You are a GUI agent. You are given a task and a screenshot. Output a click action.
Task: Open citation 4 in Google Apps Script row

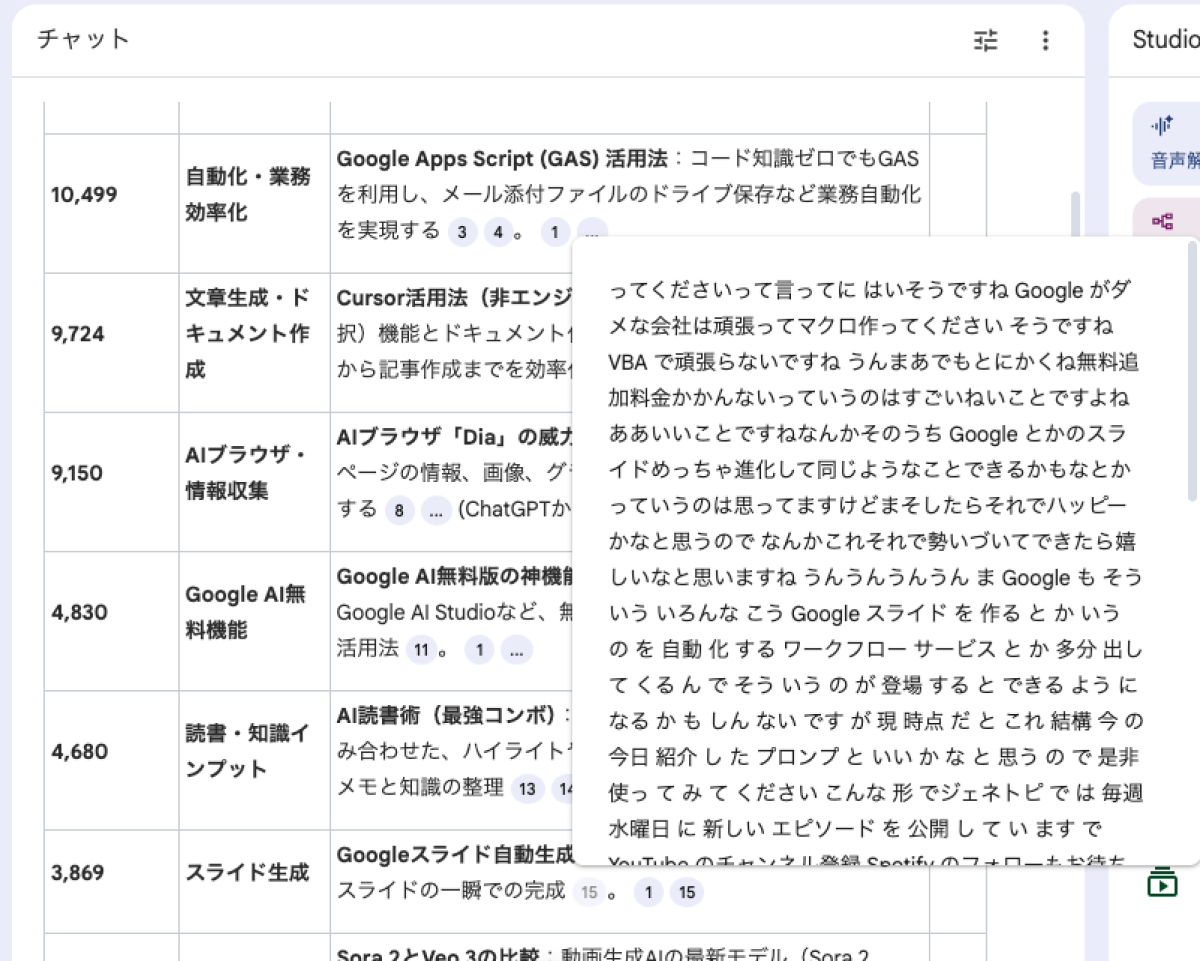tap(497, 232)
